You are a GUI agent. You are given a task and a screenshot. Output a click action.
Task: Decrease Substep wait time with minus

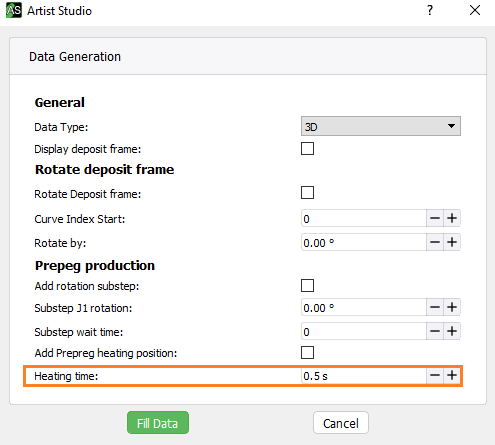click(435, 331)
